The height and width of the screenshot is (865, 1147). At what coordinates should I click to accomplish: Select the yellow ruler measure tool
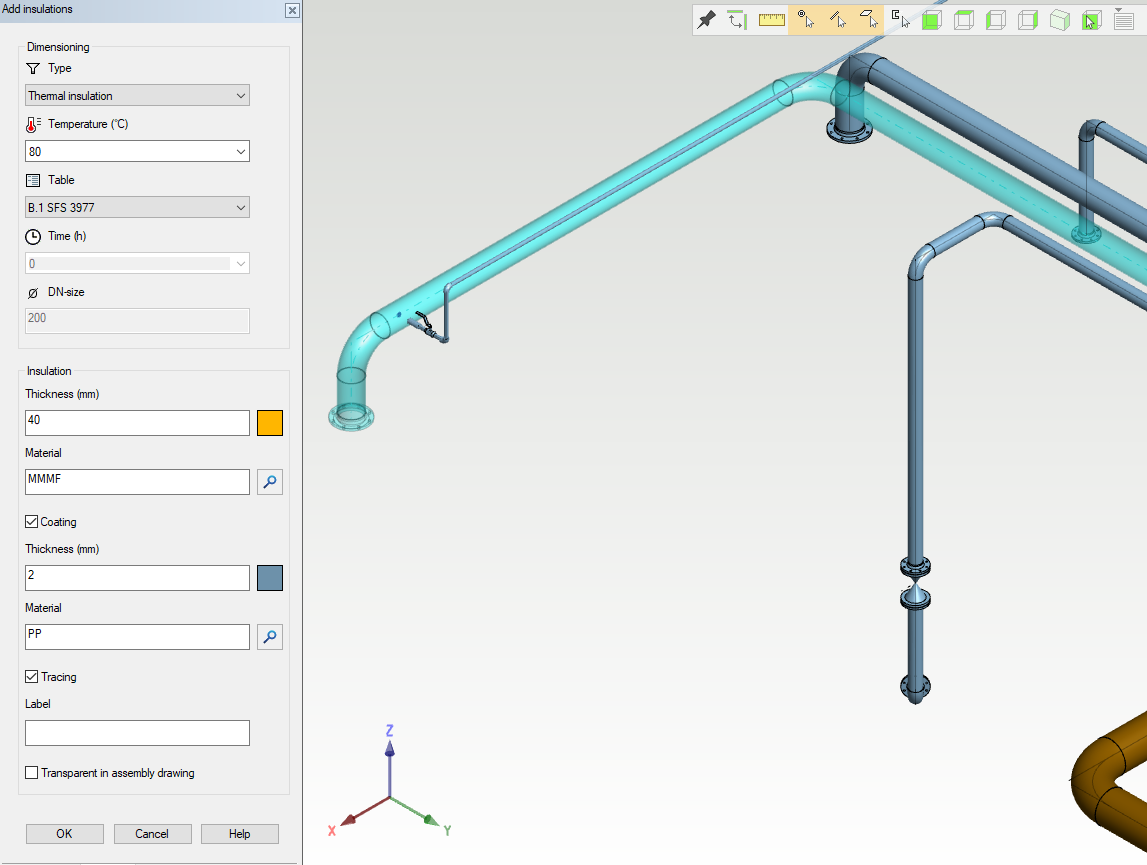[x=771, y=20]
